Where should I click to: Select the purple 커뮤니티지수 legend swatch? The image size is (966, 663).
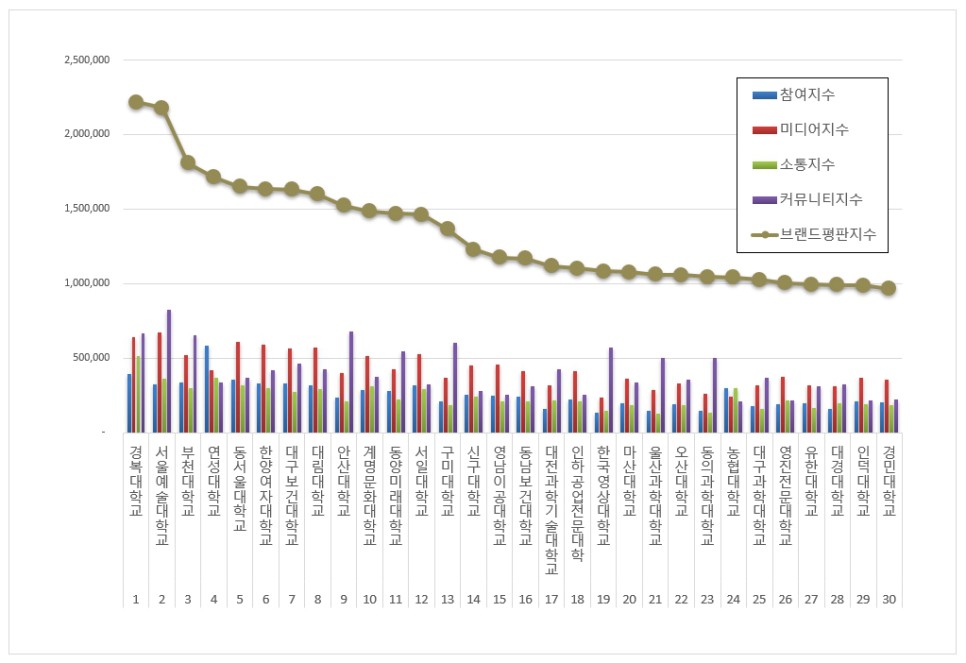click(765, 199)
